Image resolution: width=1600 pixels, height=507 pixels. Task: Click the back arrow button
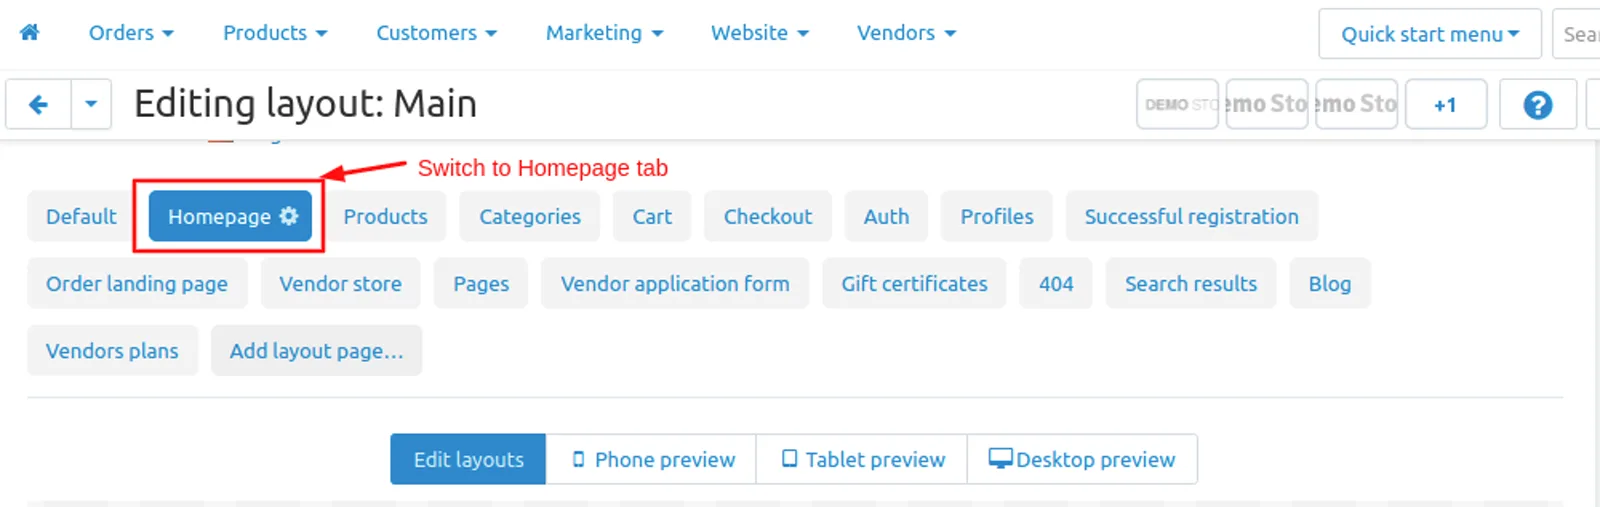pyautogui.click(x=38, y=104)
